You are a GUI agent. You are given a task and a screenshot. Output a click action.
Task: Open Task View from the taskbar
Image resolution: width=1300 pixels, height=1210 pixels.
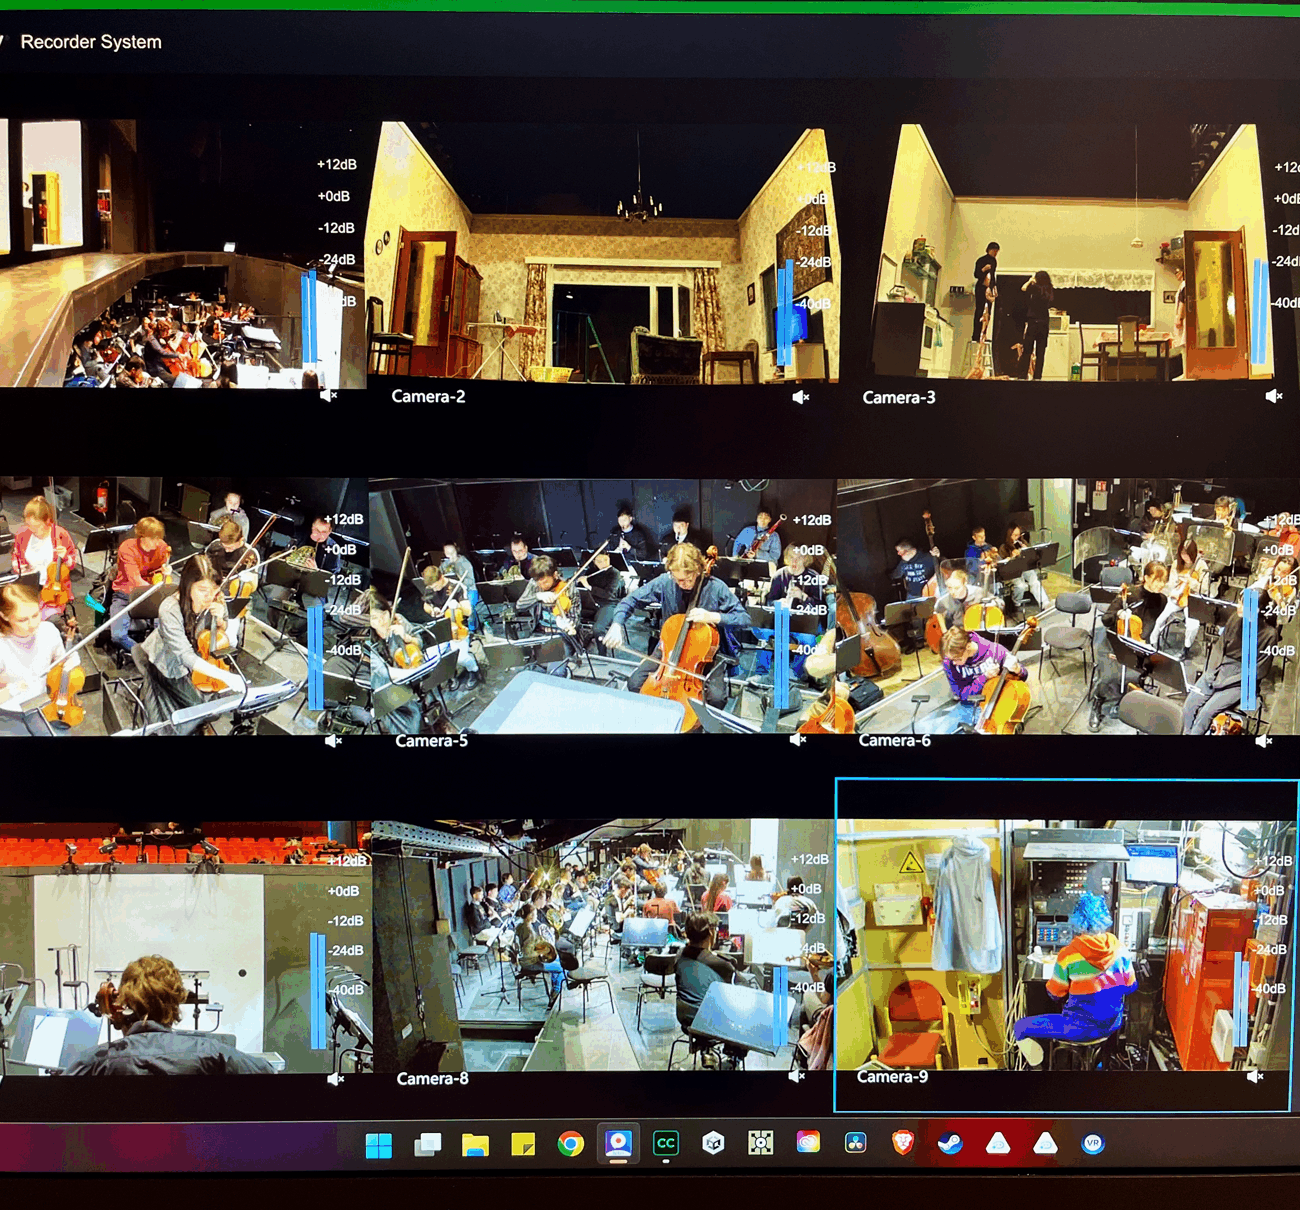(428, 1145)
